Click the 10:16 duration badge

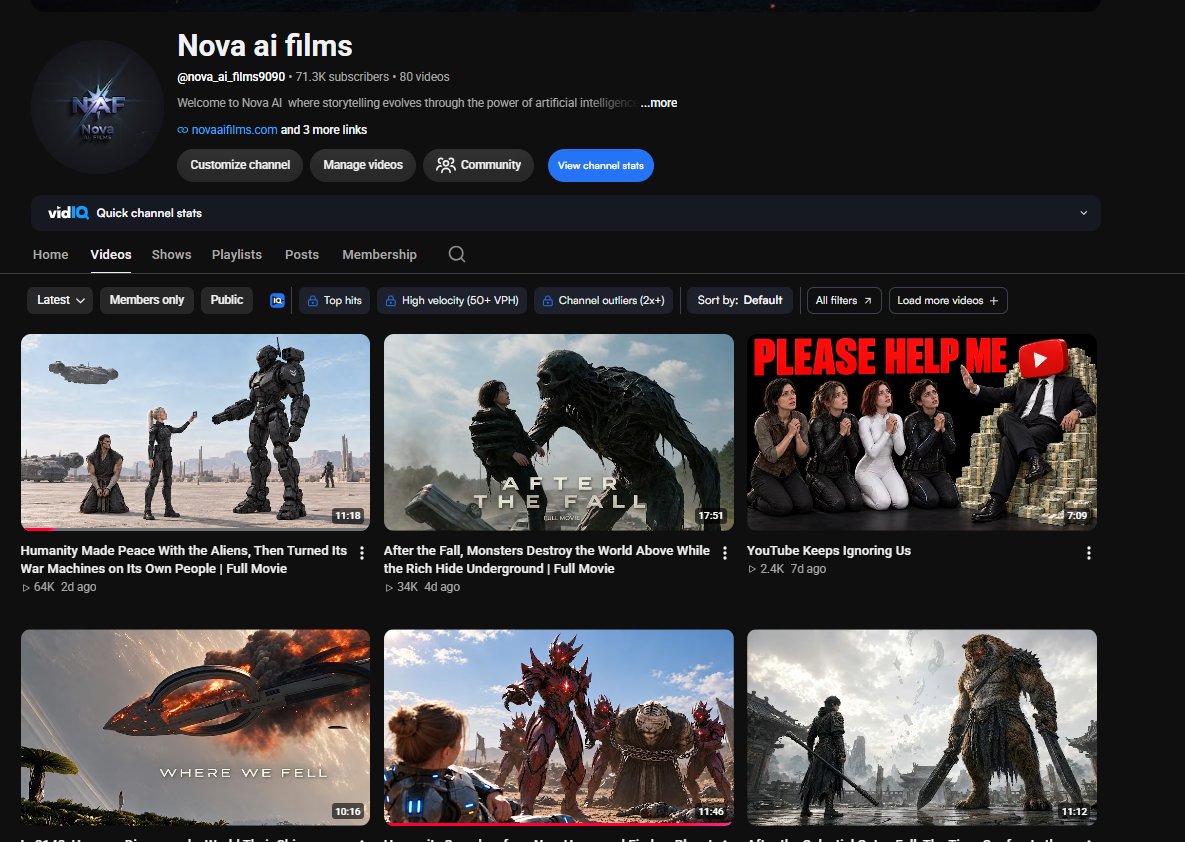(348, 812)
